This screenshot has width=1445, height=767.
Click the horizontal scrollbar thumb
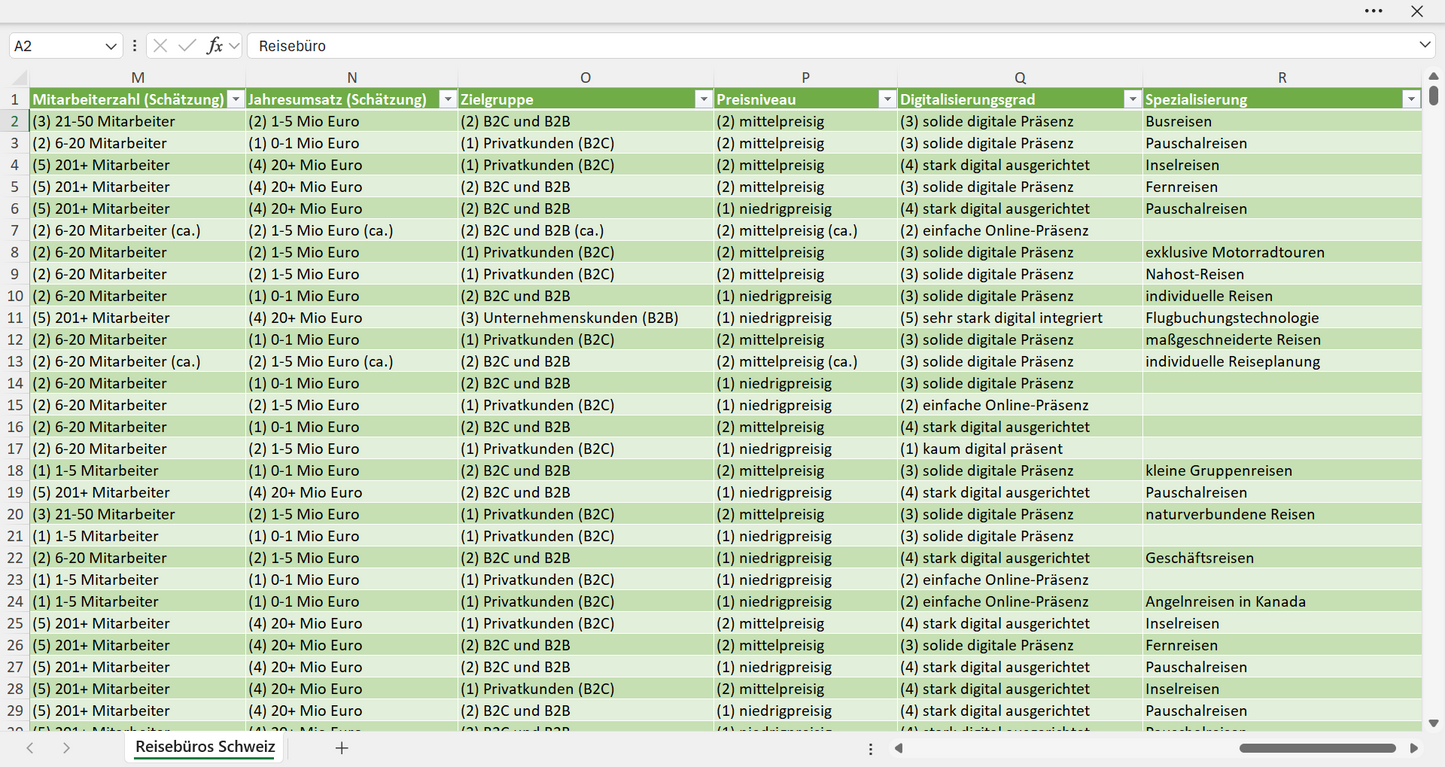point(1318,748)
